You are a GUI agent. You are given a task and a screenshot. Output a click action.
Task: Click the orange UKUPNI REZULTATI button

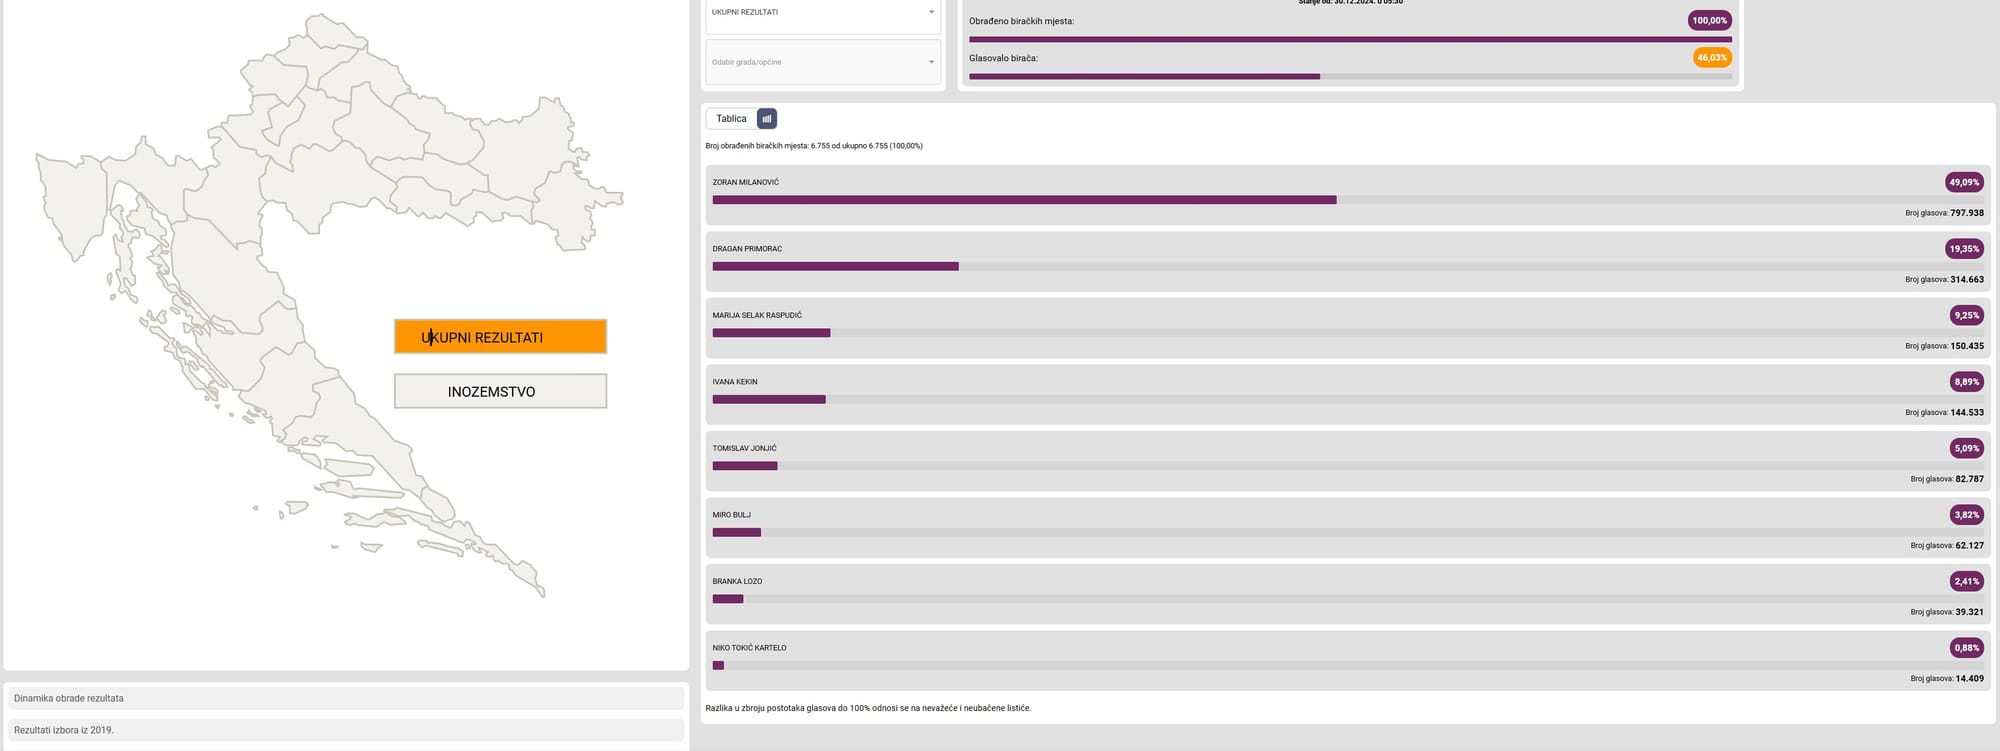[x=500, y=337]
